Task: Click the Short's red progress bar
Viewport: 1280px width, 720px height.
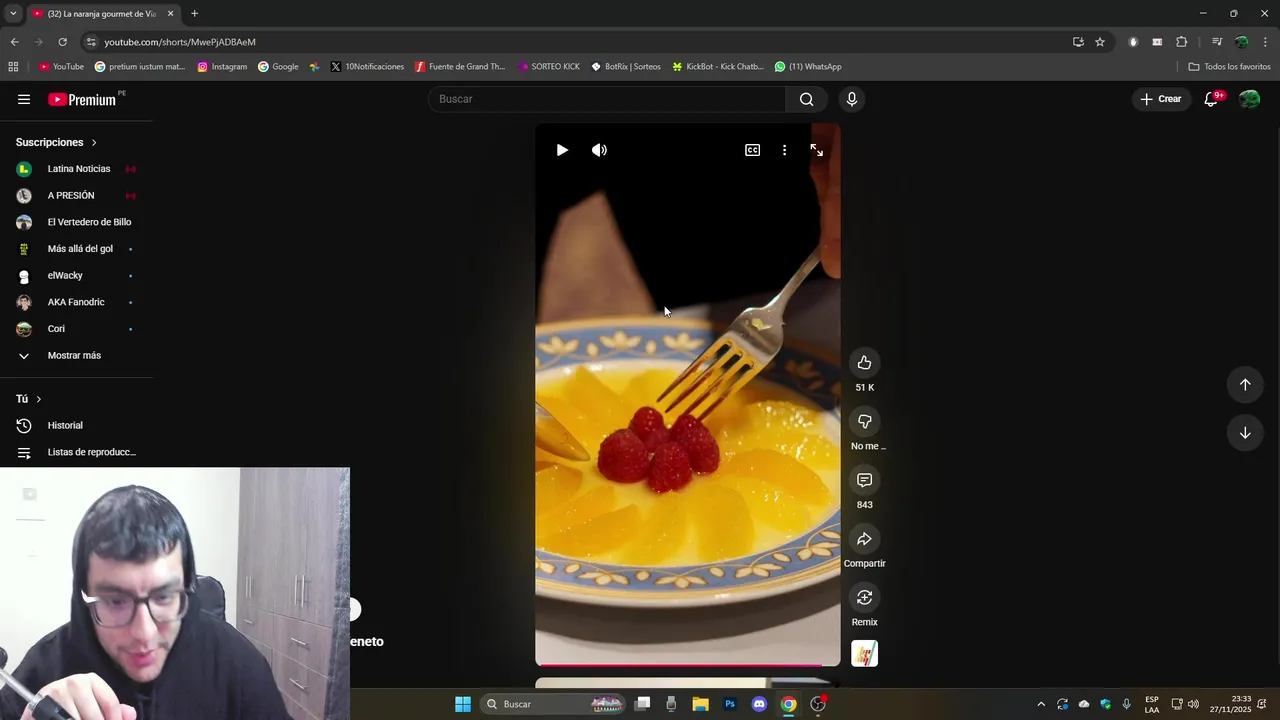Action: [x=687, y=665]
